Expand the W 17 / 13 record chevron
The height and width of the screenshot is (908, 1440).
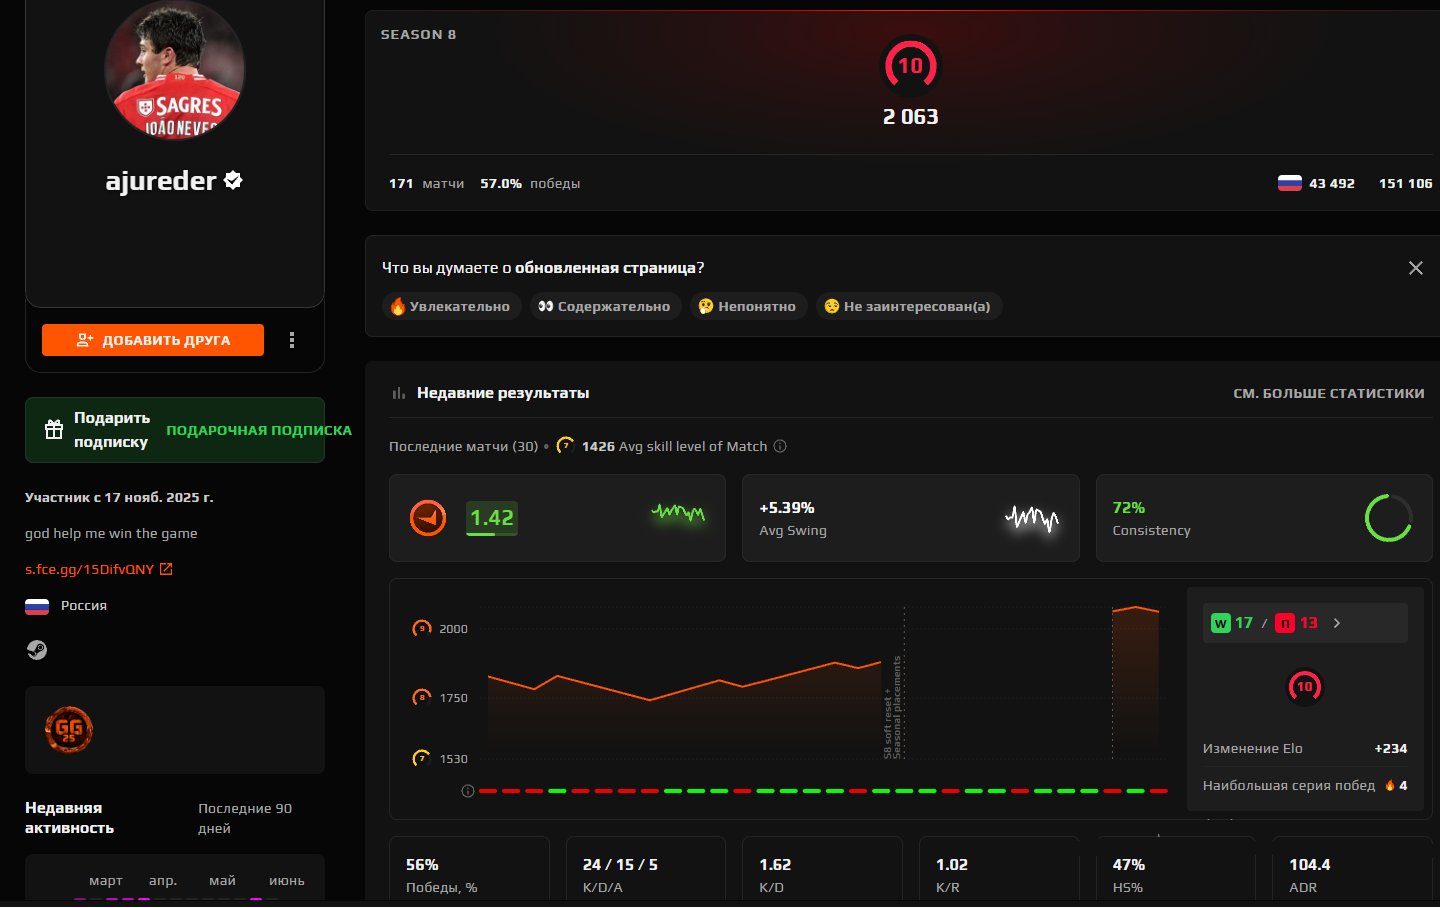[1337, 623]
